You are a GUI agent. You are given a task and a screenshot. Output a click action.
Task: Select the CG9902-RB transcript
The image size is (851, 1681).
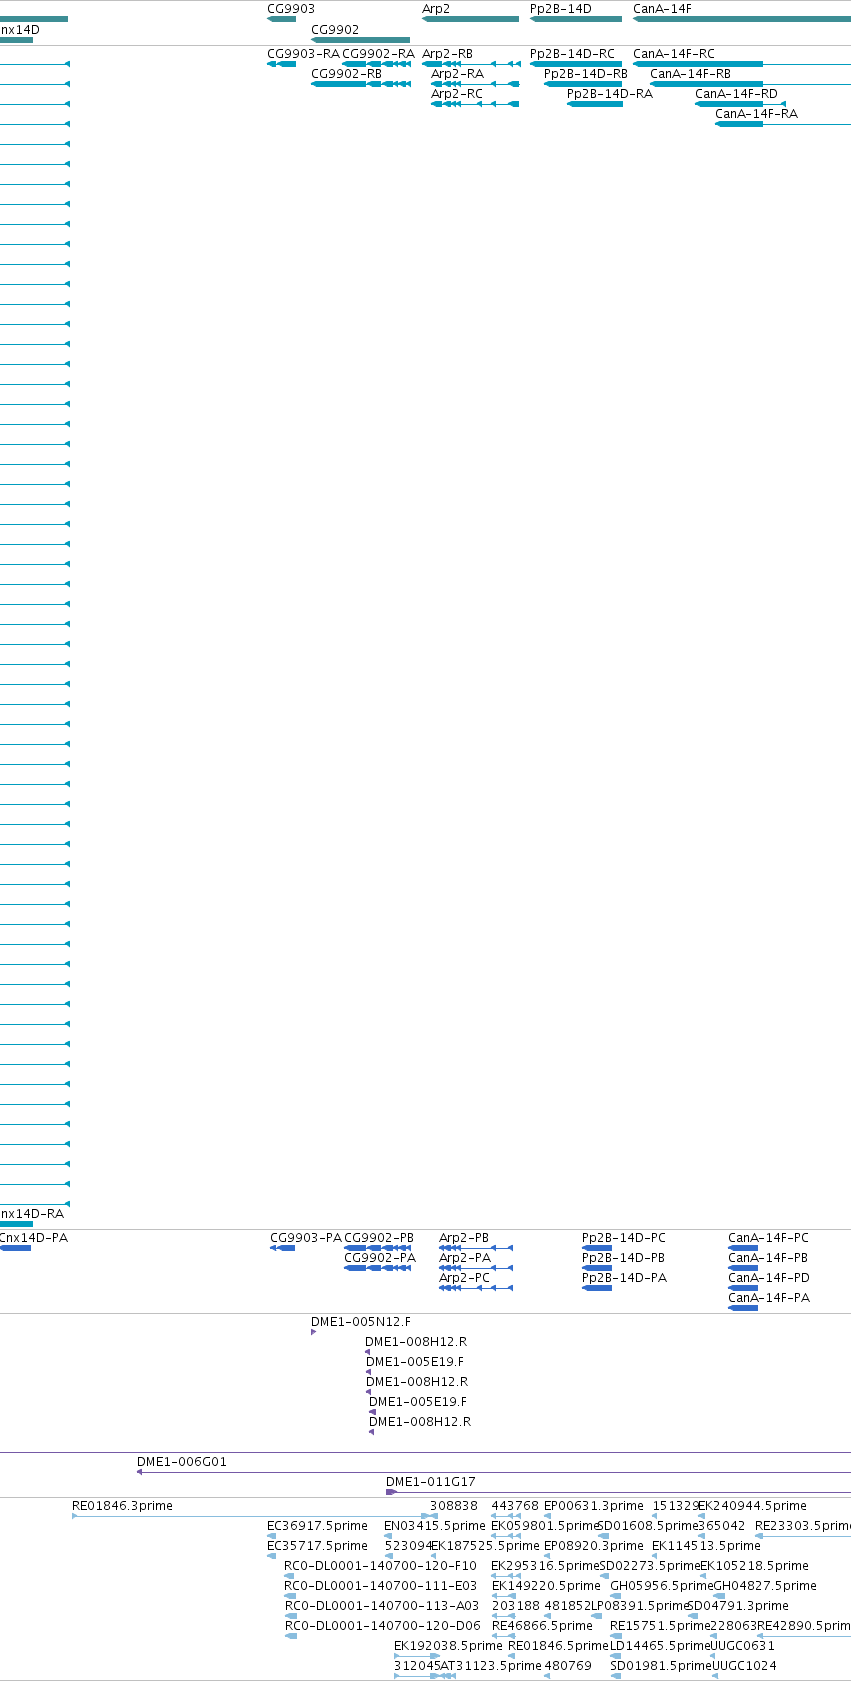point(361,84)
